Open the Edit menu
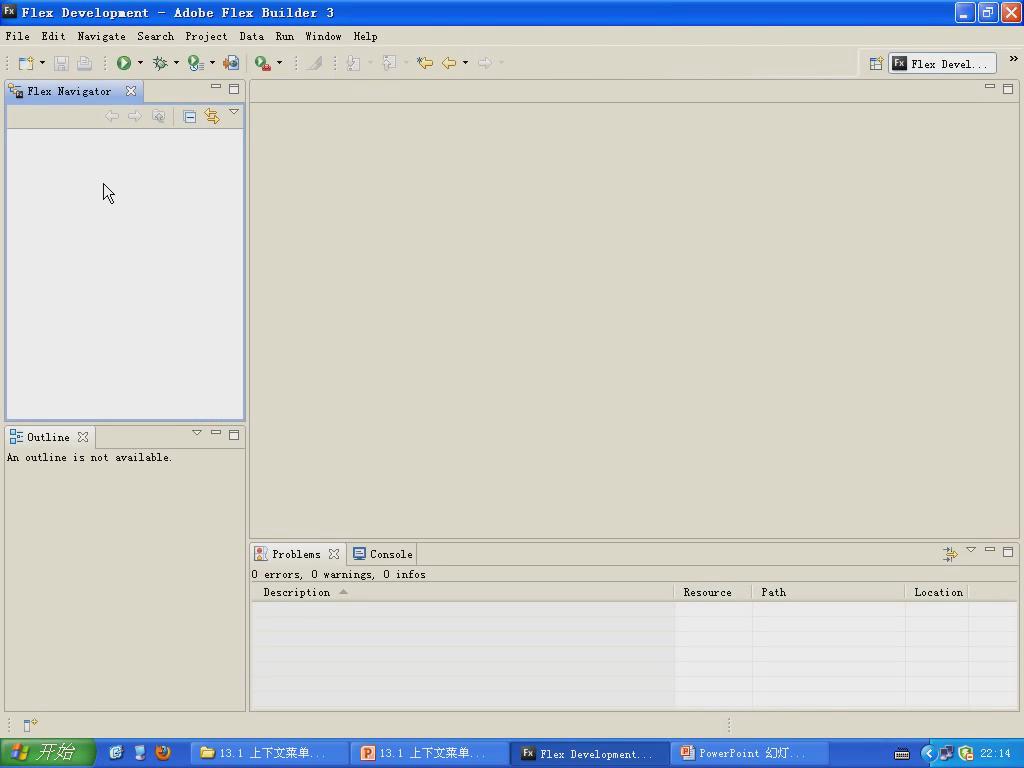The height and width of the screenshot is (768, 1024). tap(54, 37)
